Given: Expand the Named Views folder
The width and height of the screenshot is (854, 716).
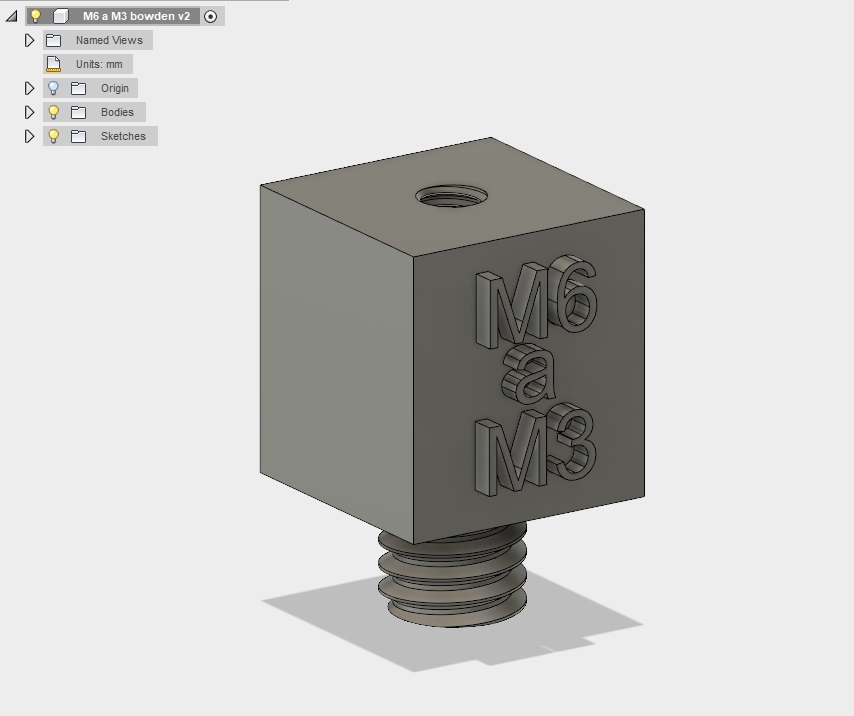Looking at the screenshot, I should (30, 40).
